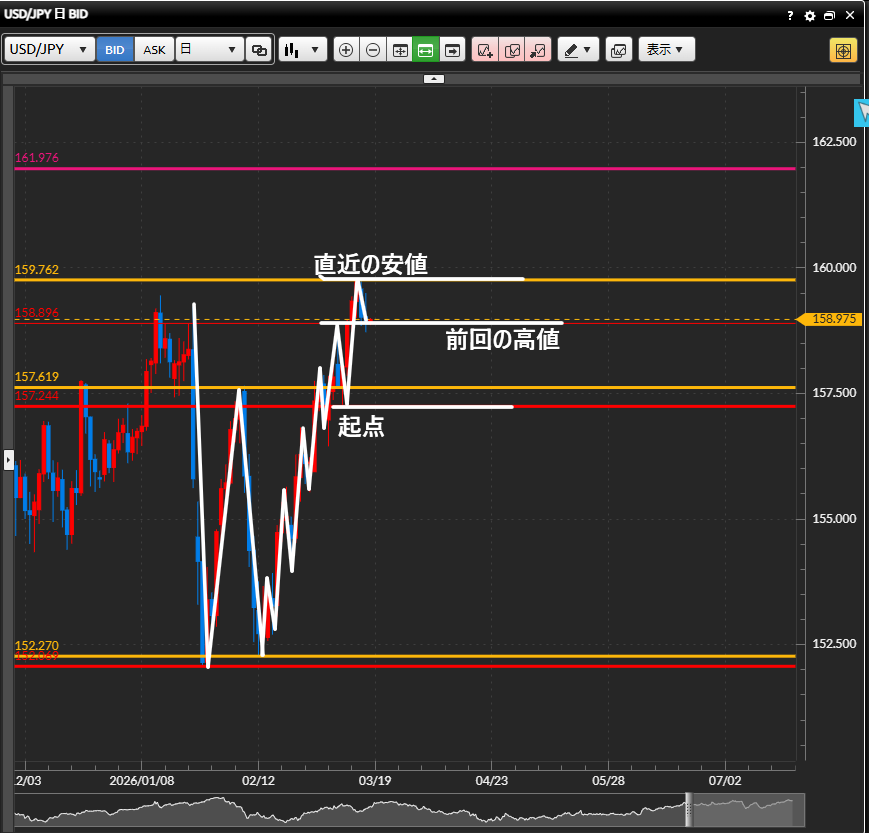The image size is (869, 833).
Task: Click the bottom overview range slider handle
Action: 688,810
